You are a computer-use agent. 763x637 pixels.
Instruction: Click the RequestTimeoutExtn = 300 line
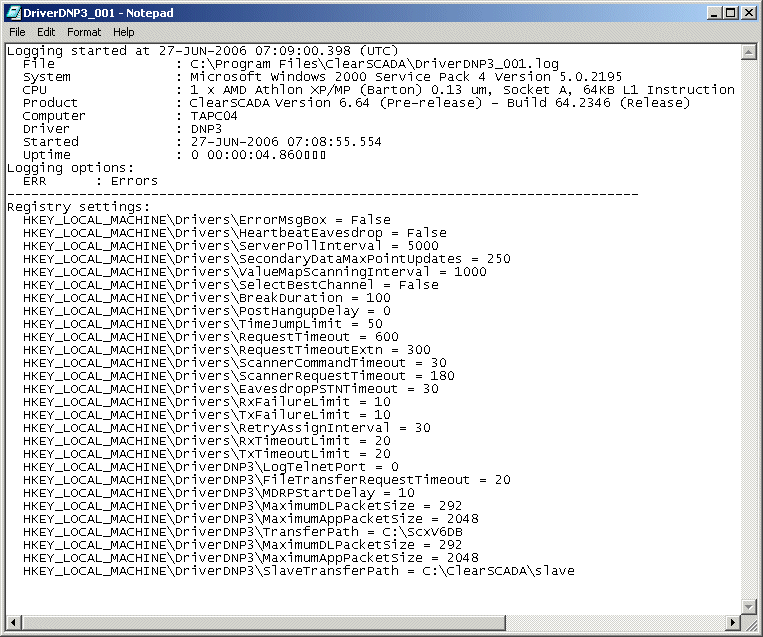(226, 350)
